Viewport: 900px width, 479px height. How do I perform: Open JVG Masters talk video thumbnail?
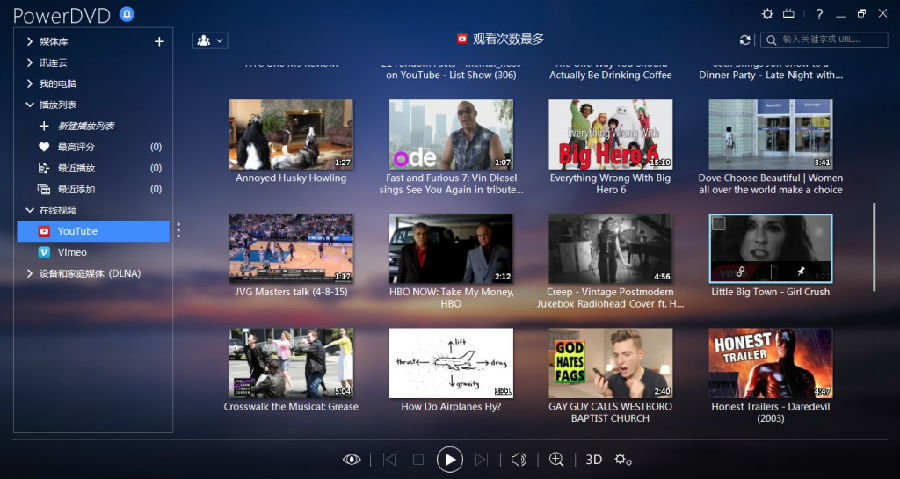291,248
